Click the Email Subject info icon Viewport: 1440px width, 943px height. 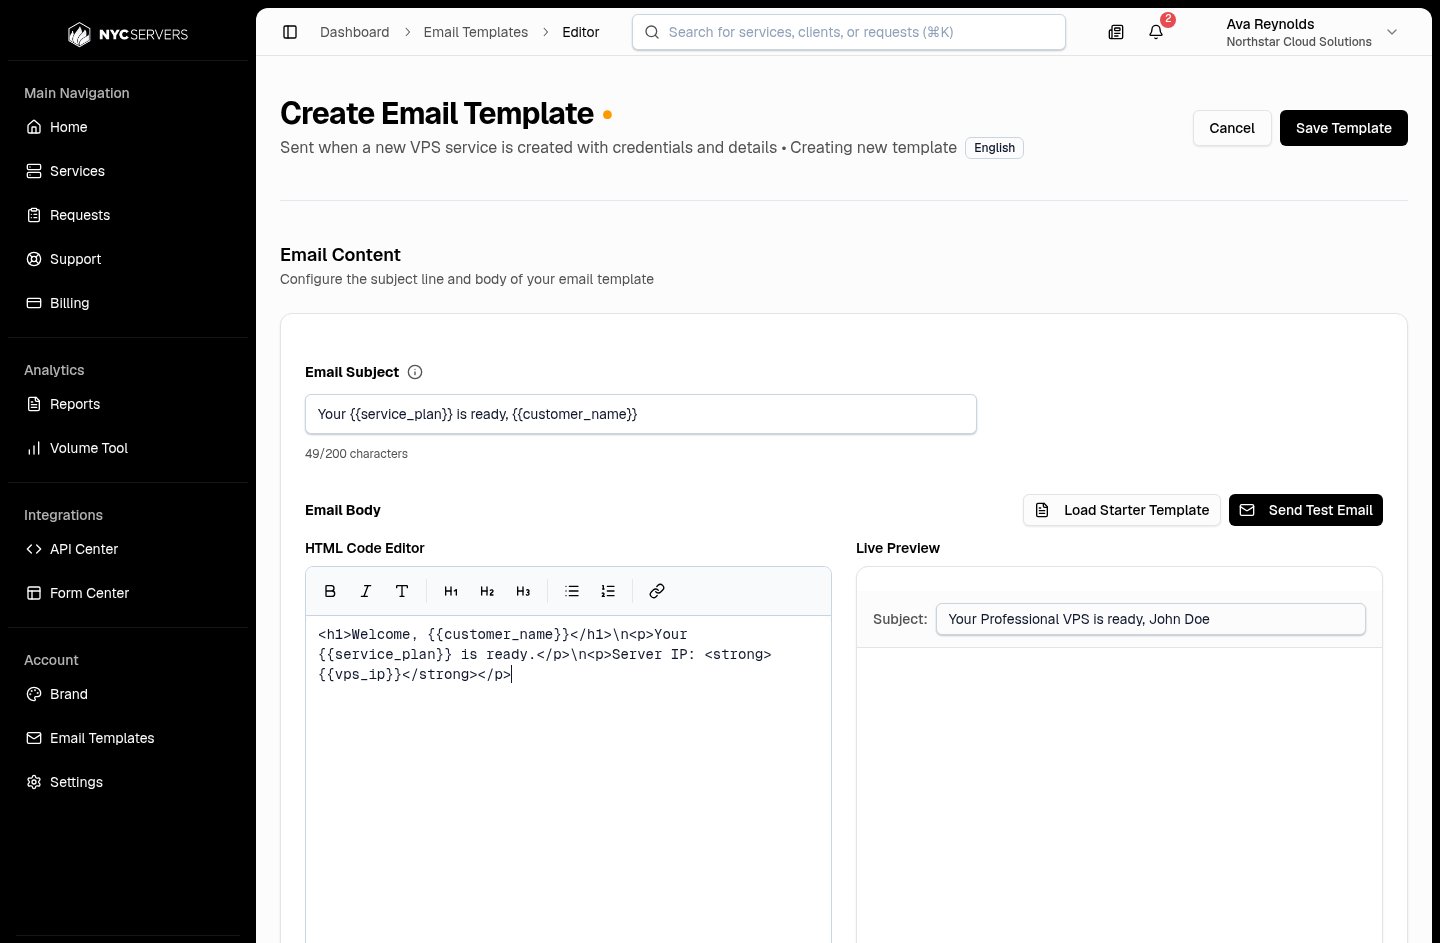click(415, 372)
